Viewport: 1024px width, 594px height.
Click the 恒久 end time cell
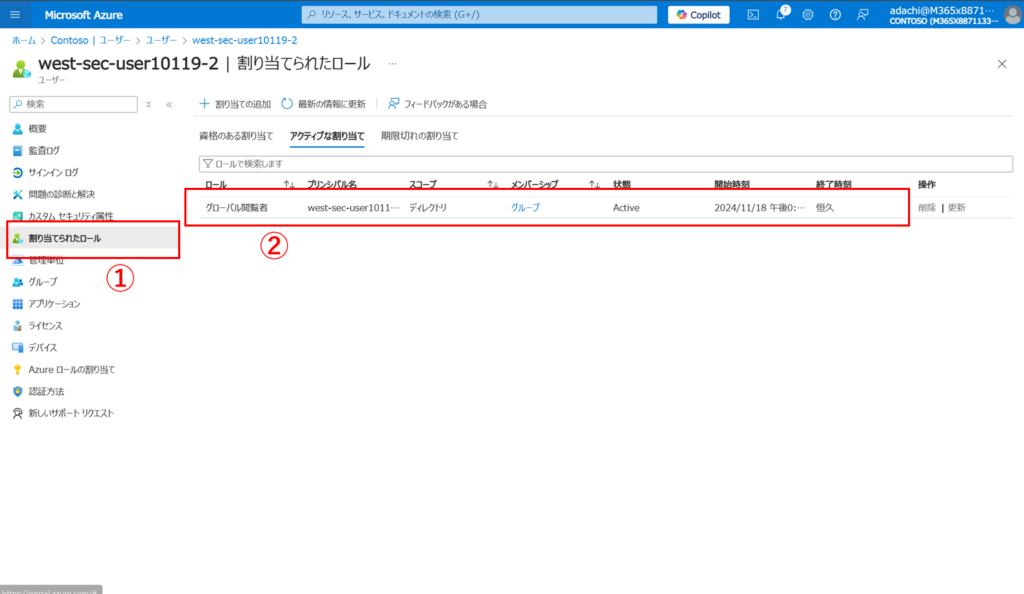coord(825,208)
